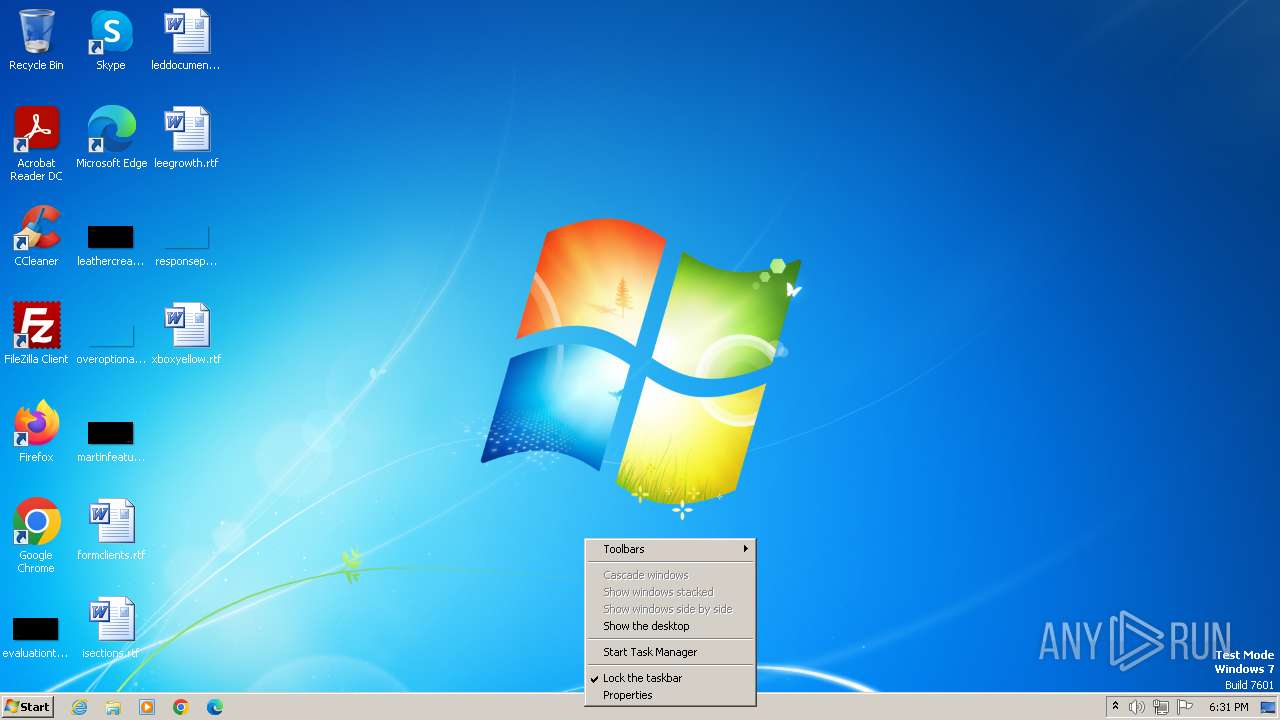This screenshot has height=720, width=1280.
Task: Select the isections.rtf document icon
Action: pos(111,628)
